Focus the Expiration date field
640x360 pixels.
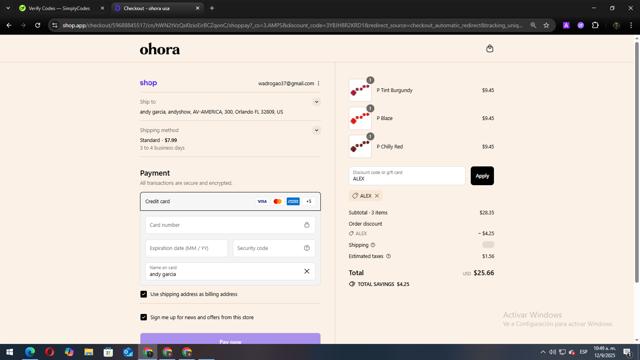[186, 248]
